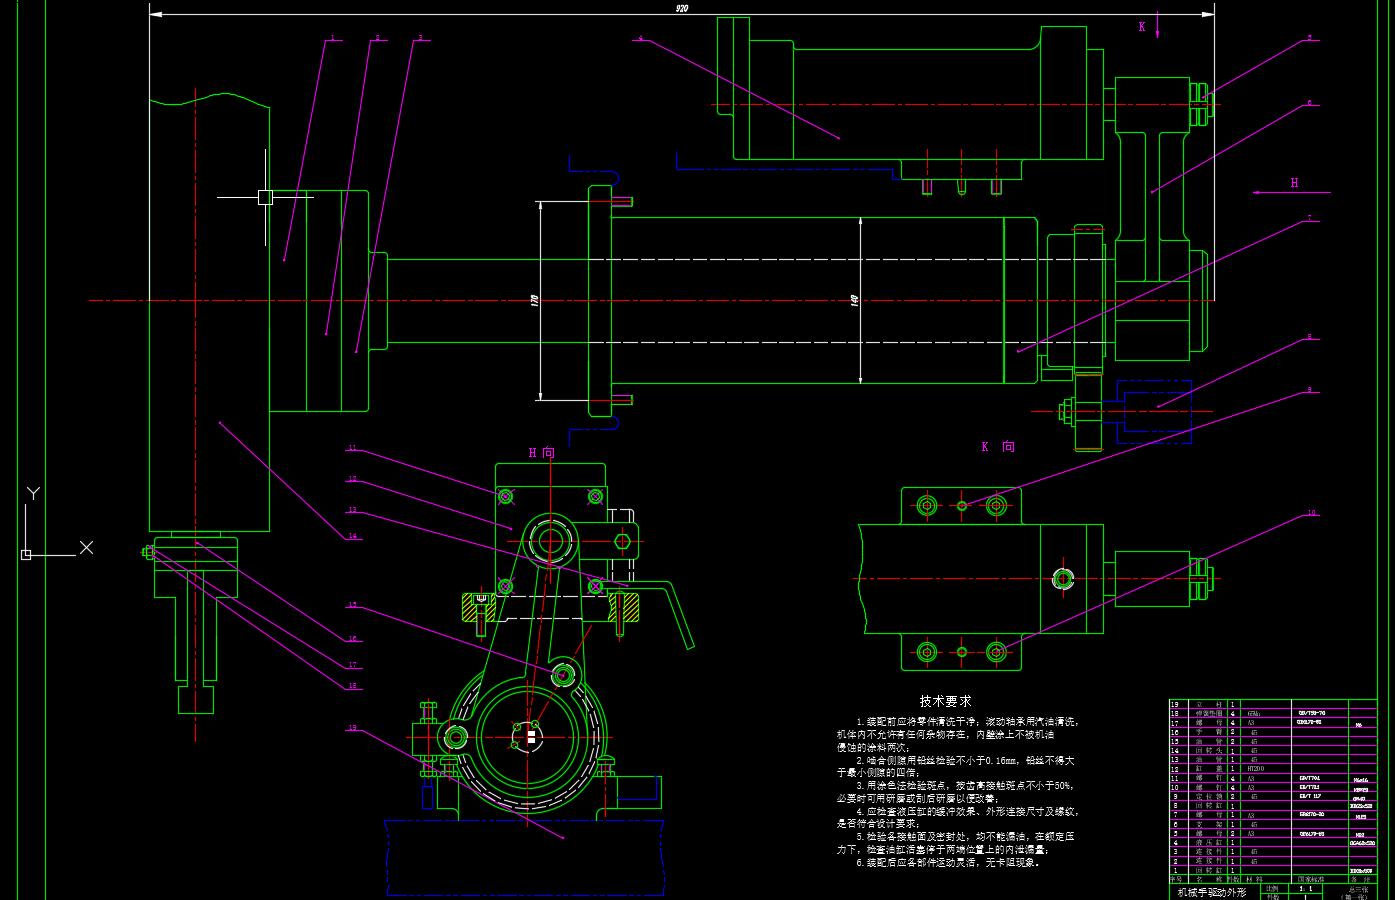The height and width of the screenshot is (900, 1395).
Task: Select the 140 vertical dimension text
Action: [855, 300]
